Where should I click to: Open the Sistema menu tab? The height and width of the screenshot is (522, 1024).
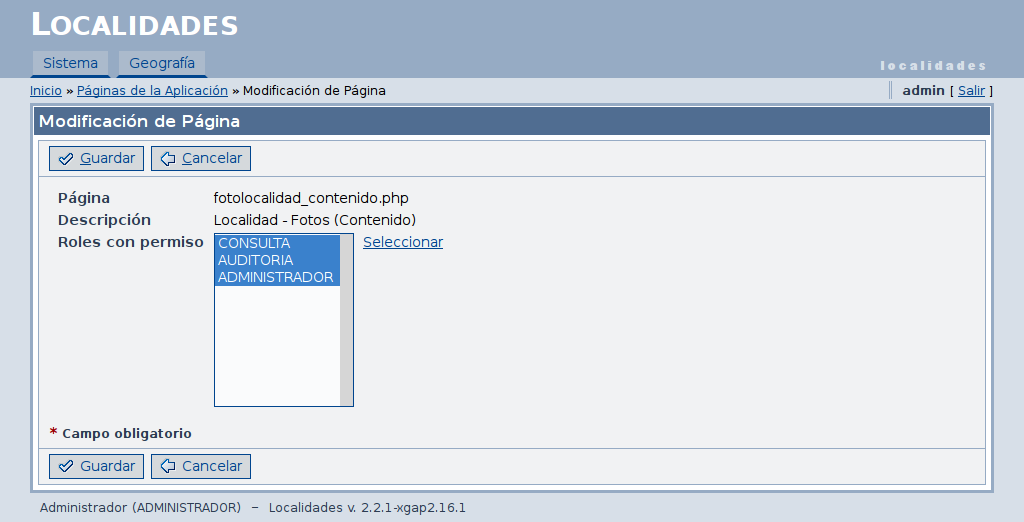pyautogui.click(x=70, y=63)
